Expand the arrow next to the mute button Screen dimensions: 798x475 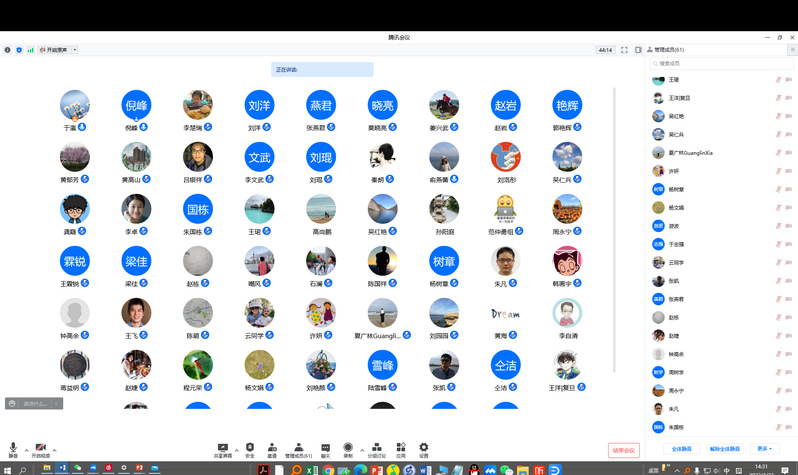pyautogui.click(x=25, y=450)
